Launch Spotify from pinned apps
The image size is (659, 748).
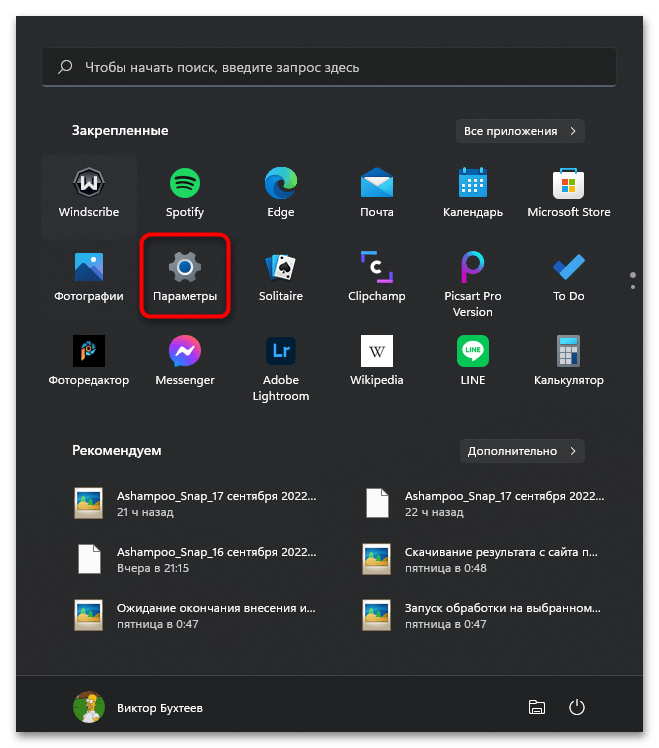(185, 194)
